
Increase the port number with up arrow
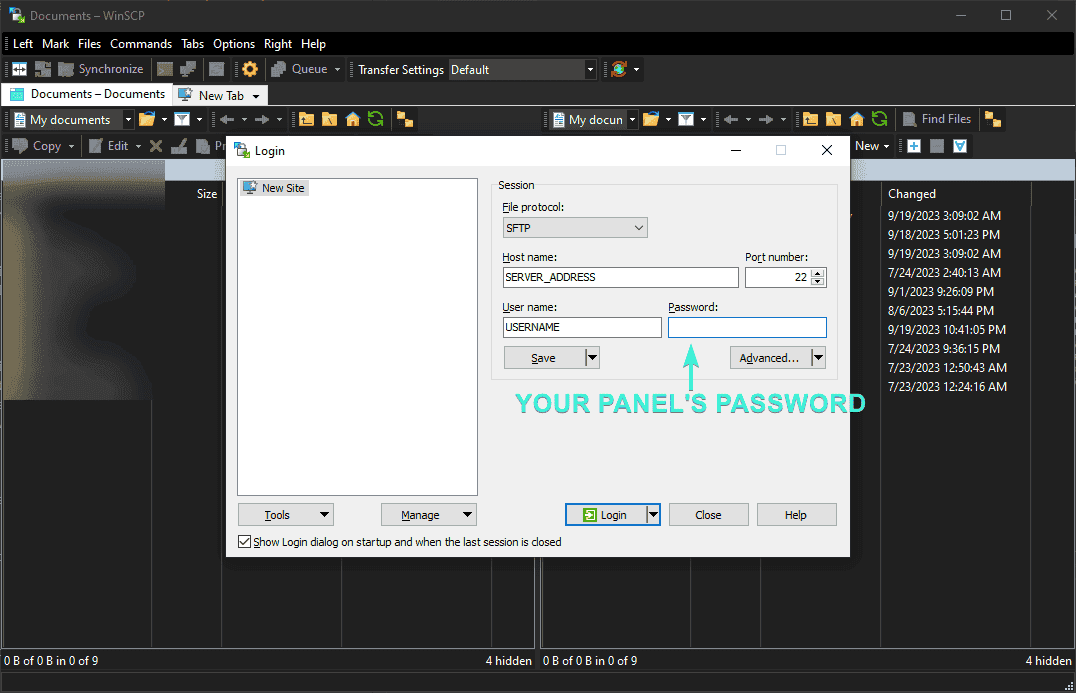pos(818,273)
